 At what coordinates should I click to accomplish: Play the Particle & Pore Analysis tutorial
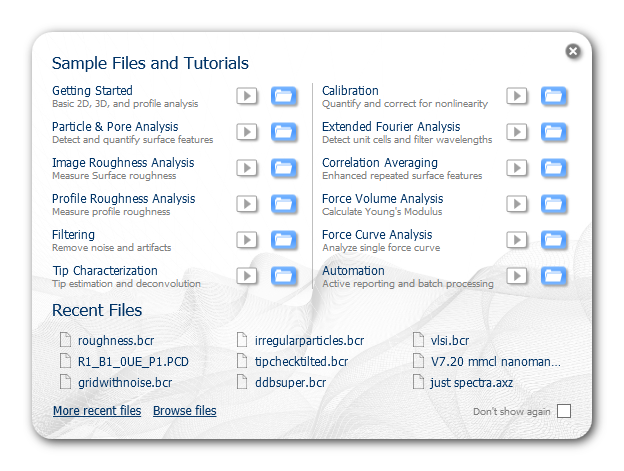pyautogui.click(x=247, y=132)
